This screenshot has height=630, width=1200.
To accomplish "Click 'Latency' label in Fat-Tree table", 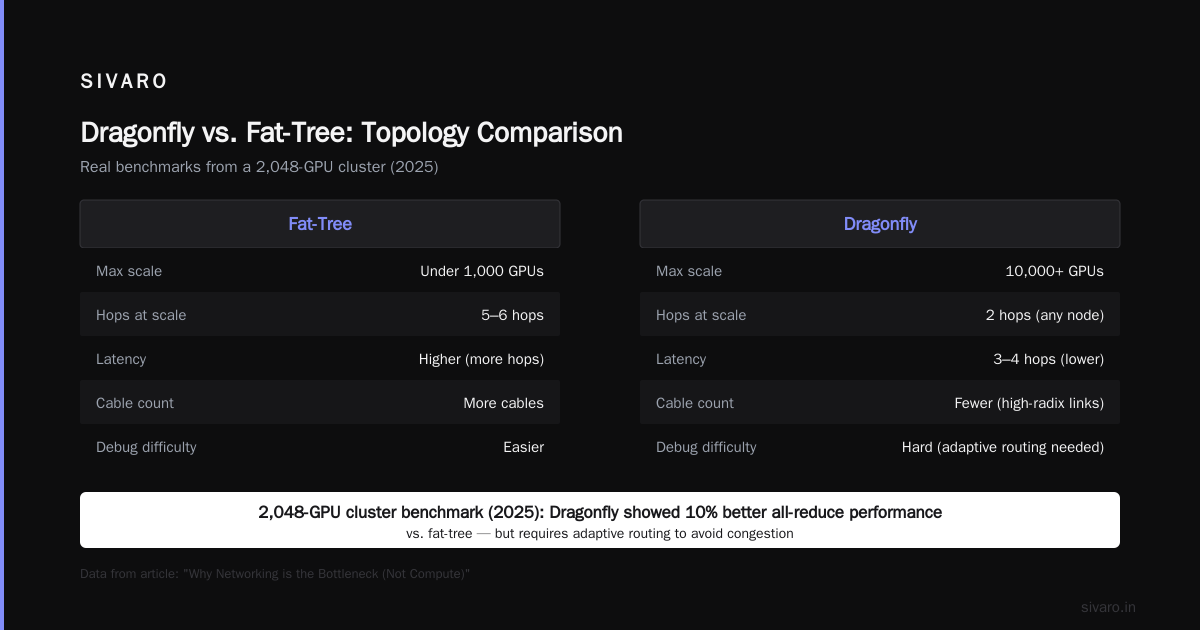I will point(121,359).
